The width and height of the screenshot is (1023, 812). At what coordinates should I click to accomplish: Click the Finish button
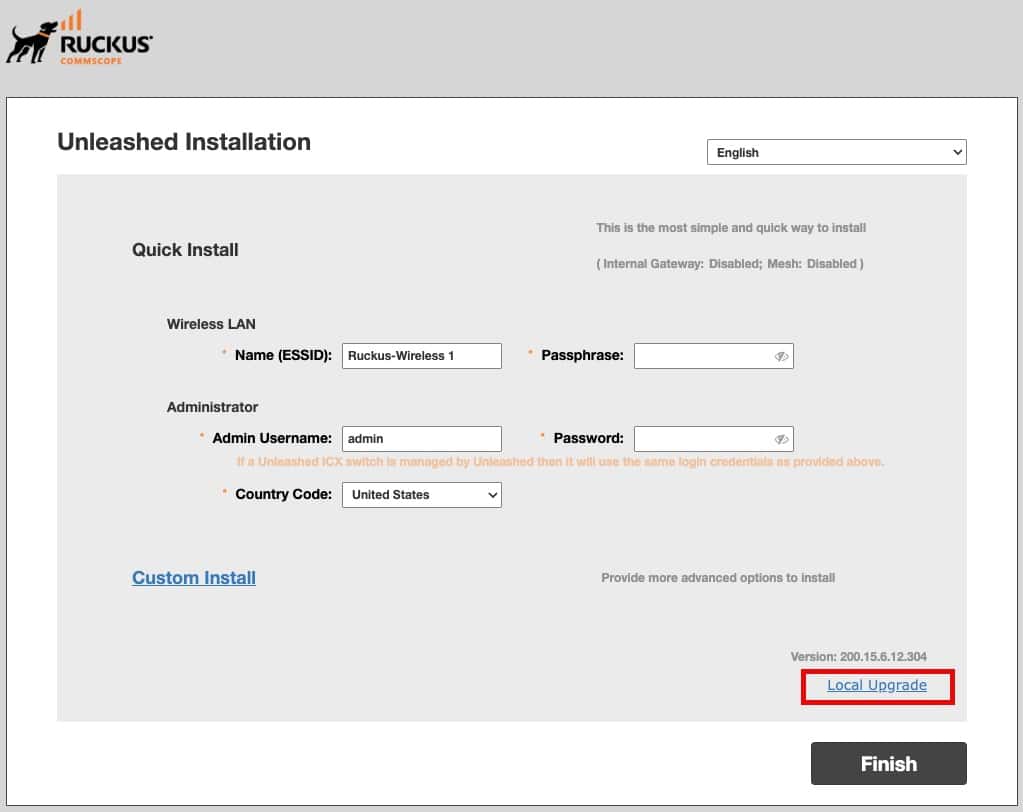[889, 763]
